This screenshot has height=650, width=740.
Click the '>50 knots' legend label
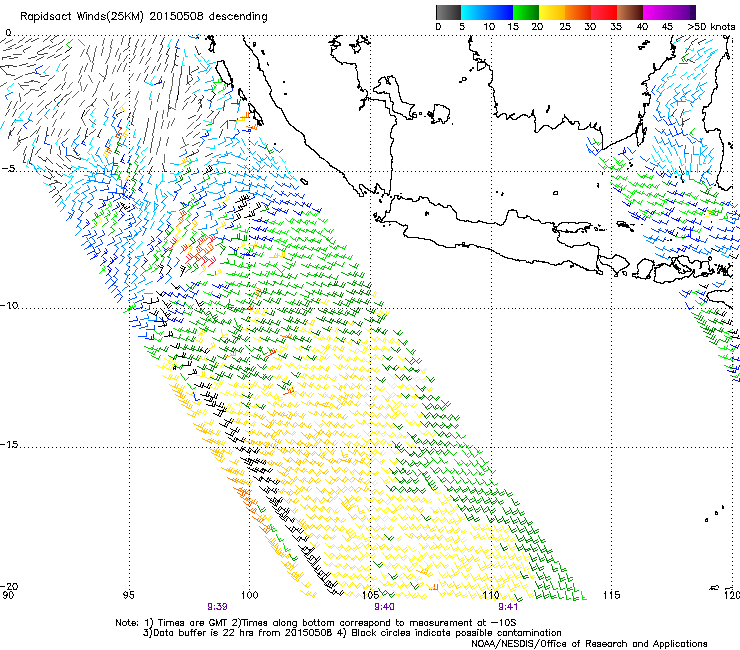pyautogui.click(x=711, y=27)
